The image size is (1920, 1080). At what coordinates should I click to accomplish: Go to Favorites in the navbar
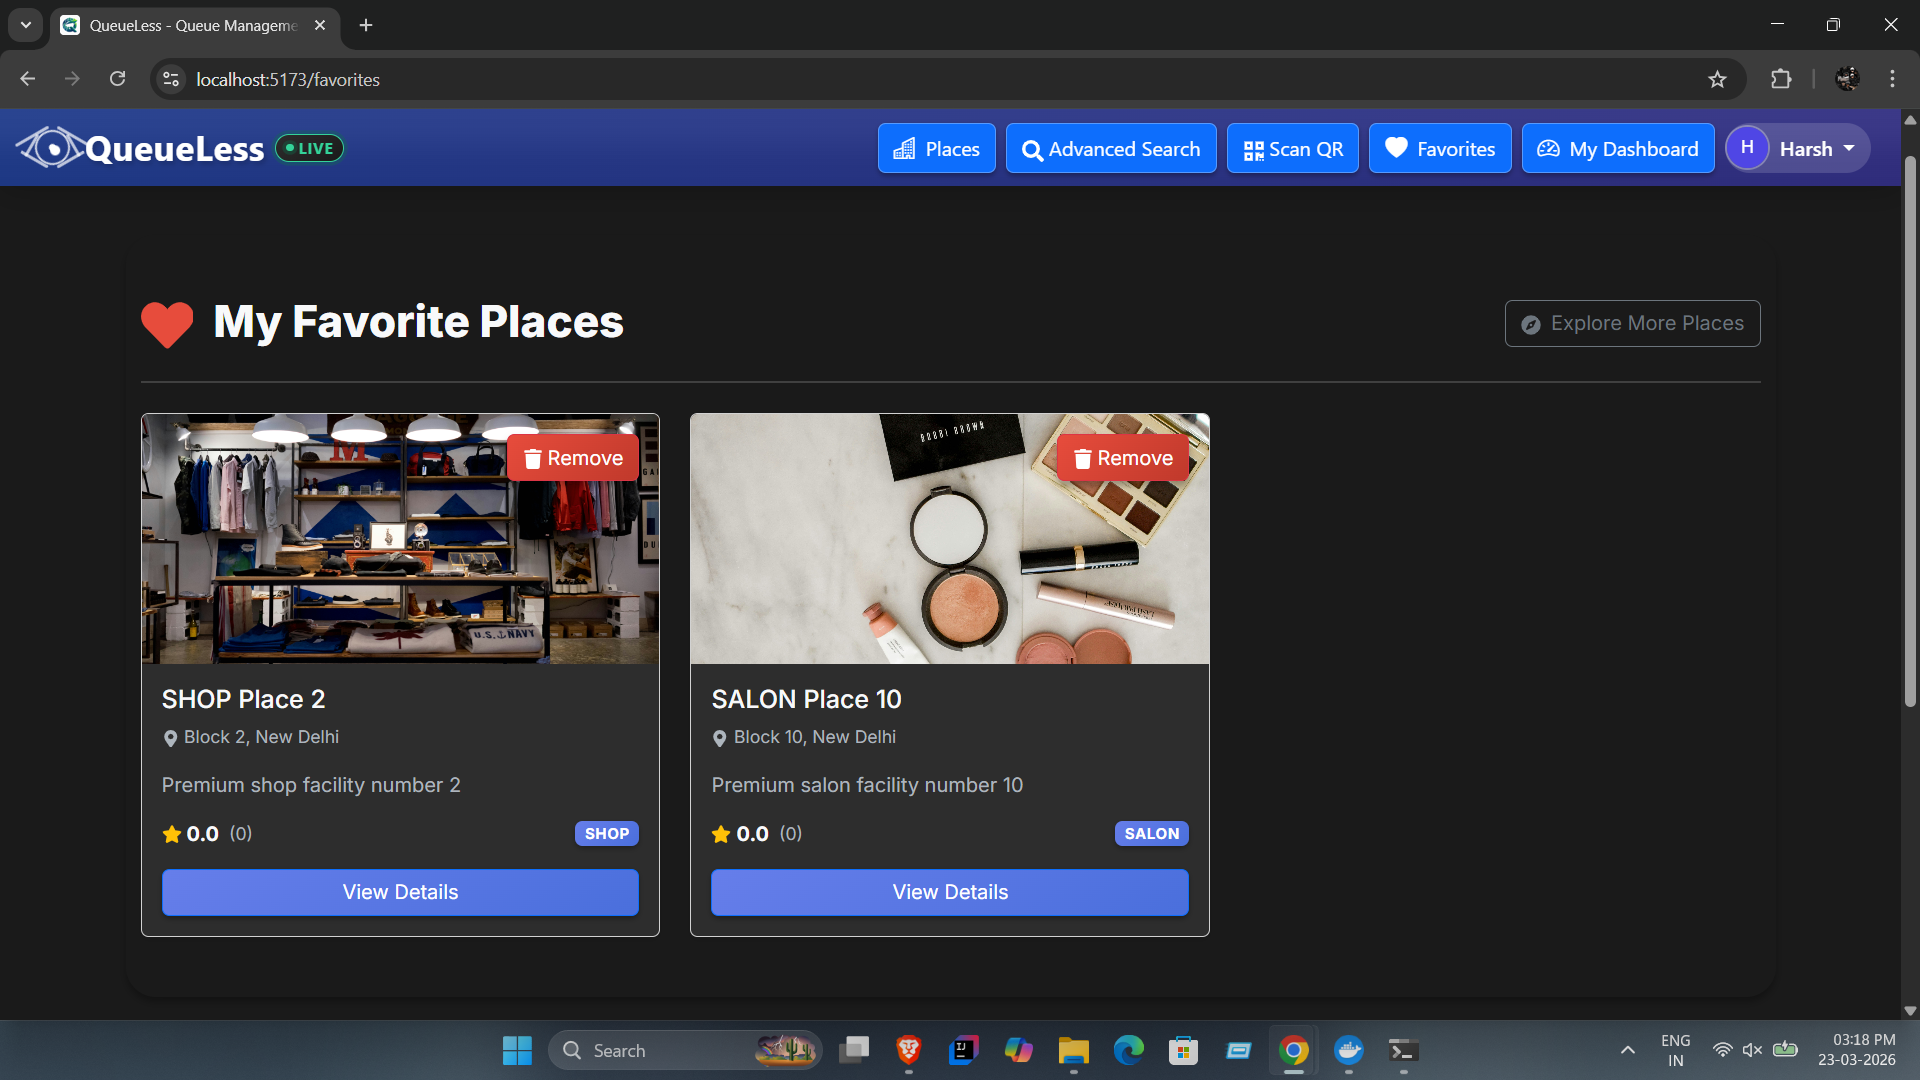coord(1439,149)
